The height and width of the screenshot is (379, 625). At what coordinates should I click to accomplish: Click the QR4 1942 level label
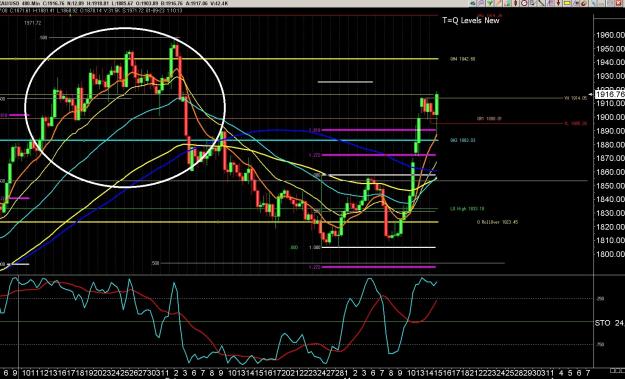point(462,59)
